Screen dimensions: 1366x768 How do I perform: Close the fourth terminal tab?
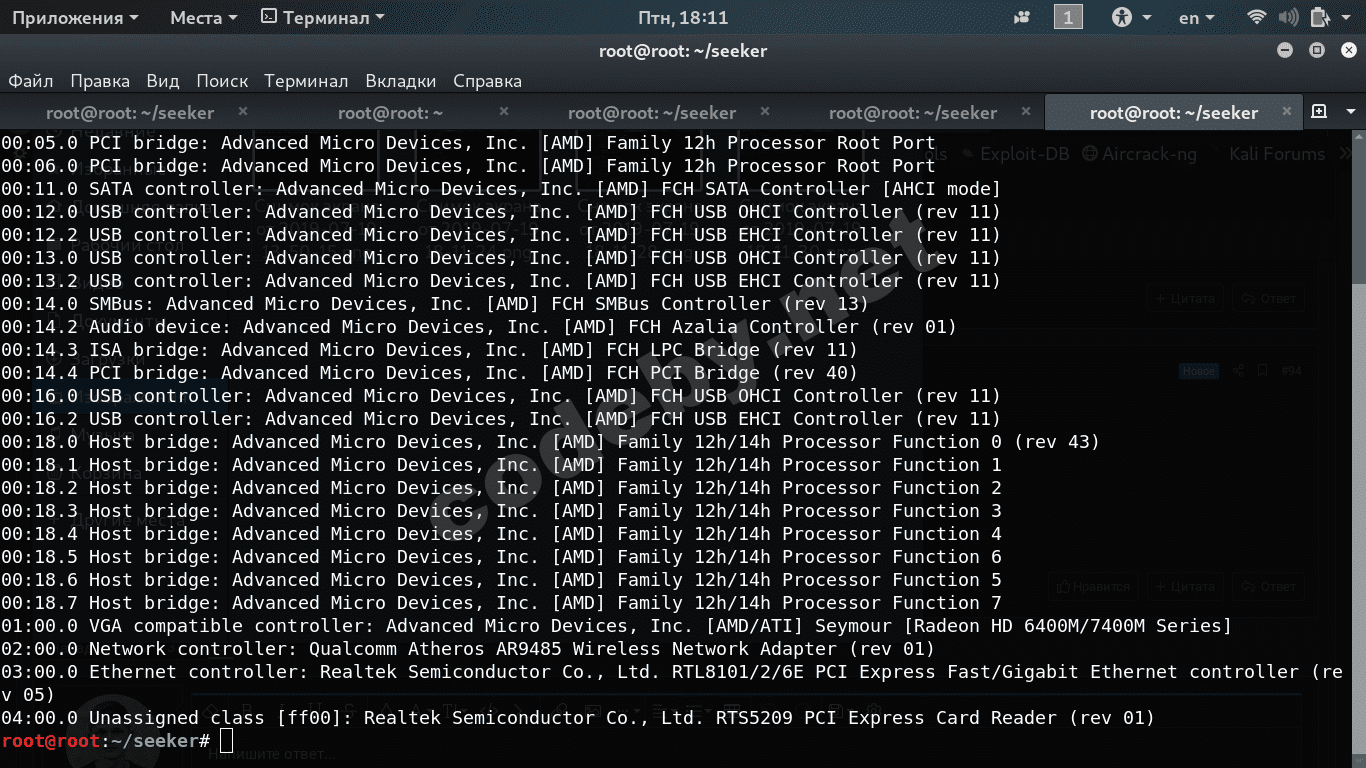coord(1026,112)
